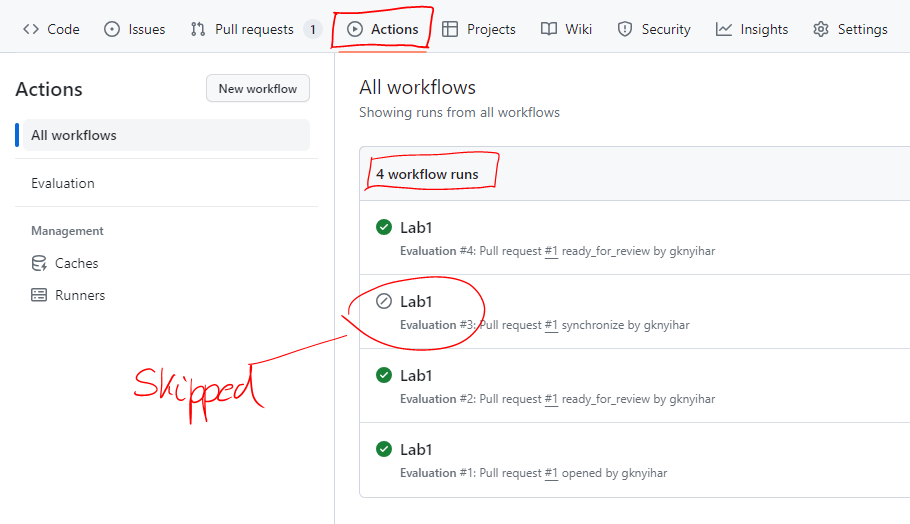910x524 pixels.
Task: Go to the Projects tab
Action: (x=479, y=29)
